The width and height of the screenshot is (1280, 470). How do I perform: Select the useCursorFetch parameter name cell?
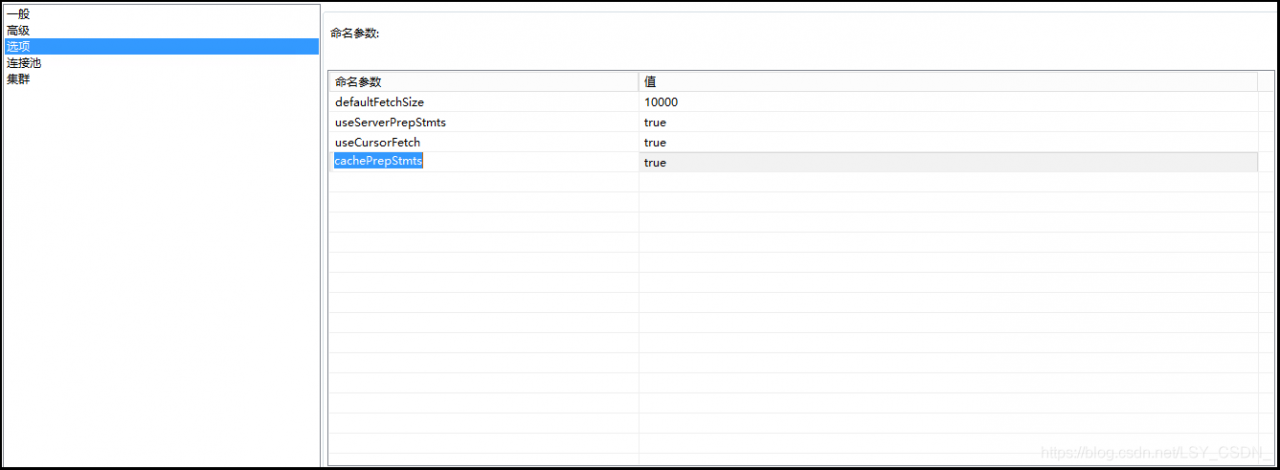[x=377, y=142]
